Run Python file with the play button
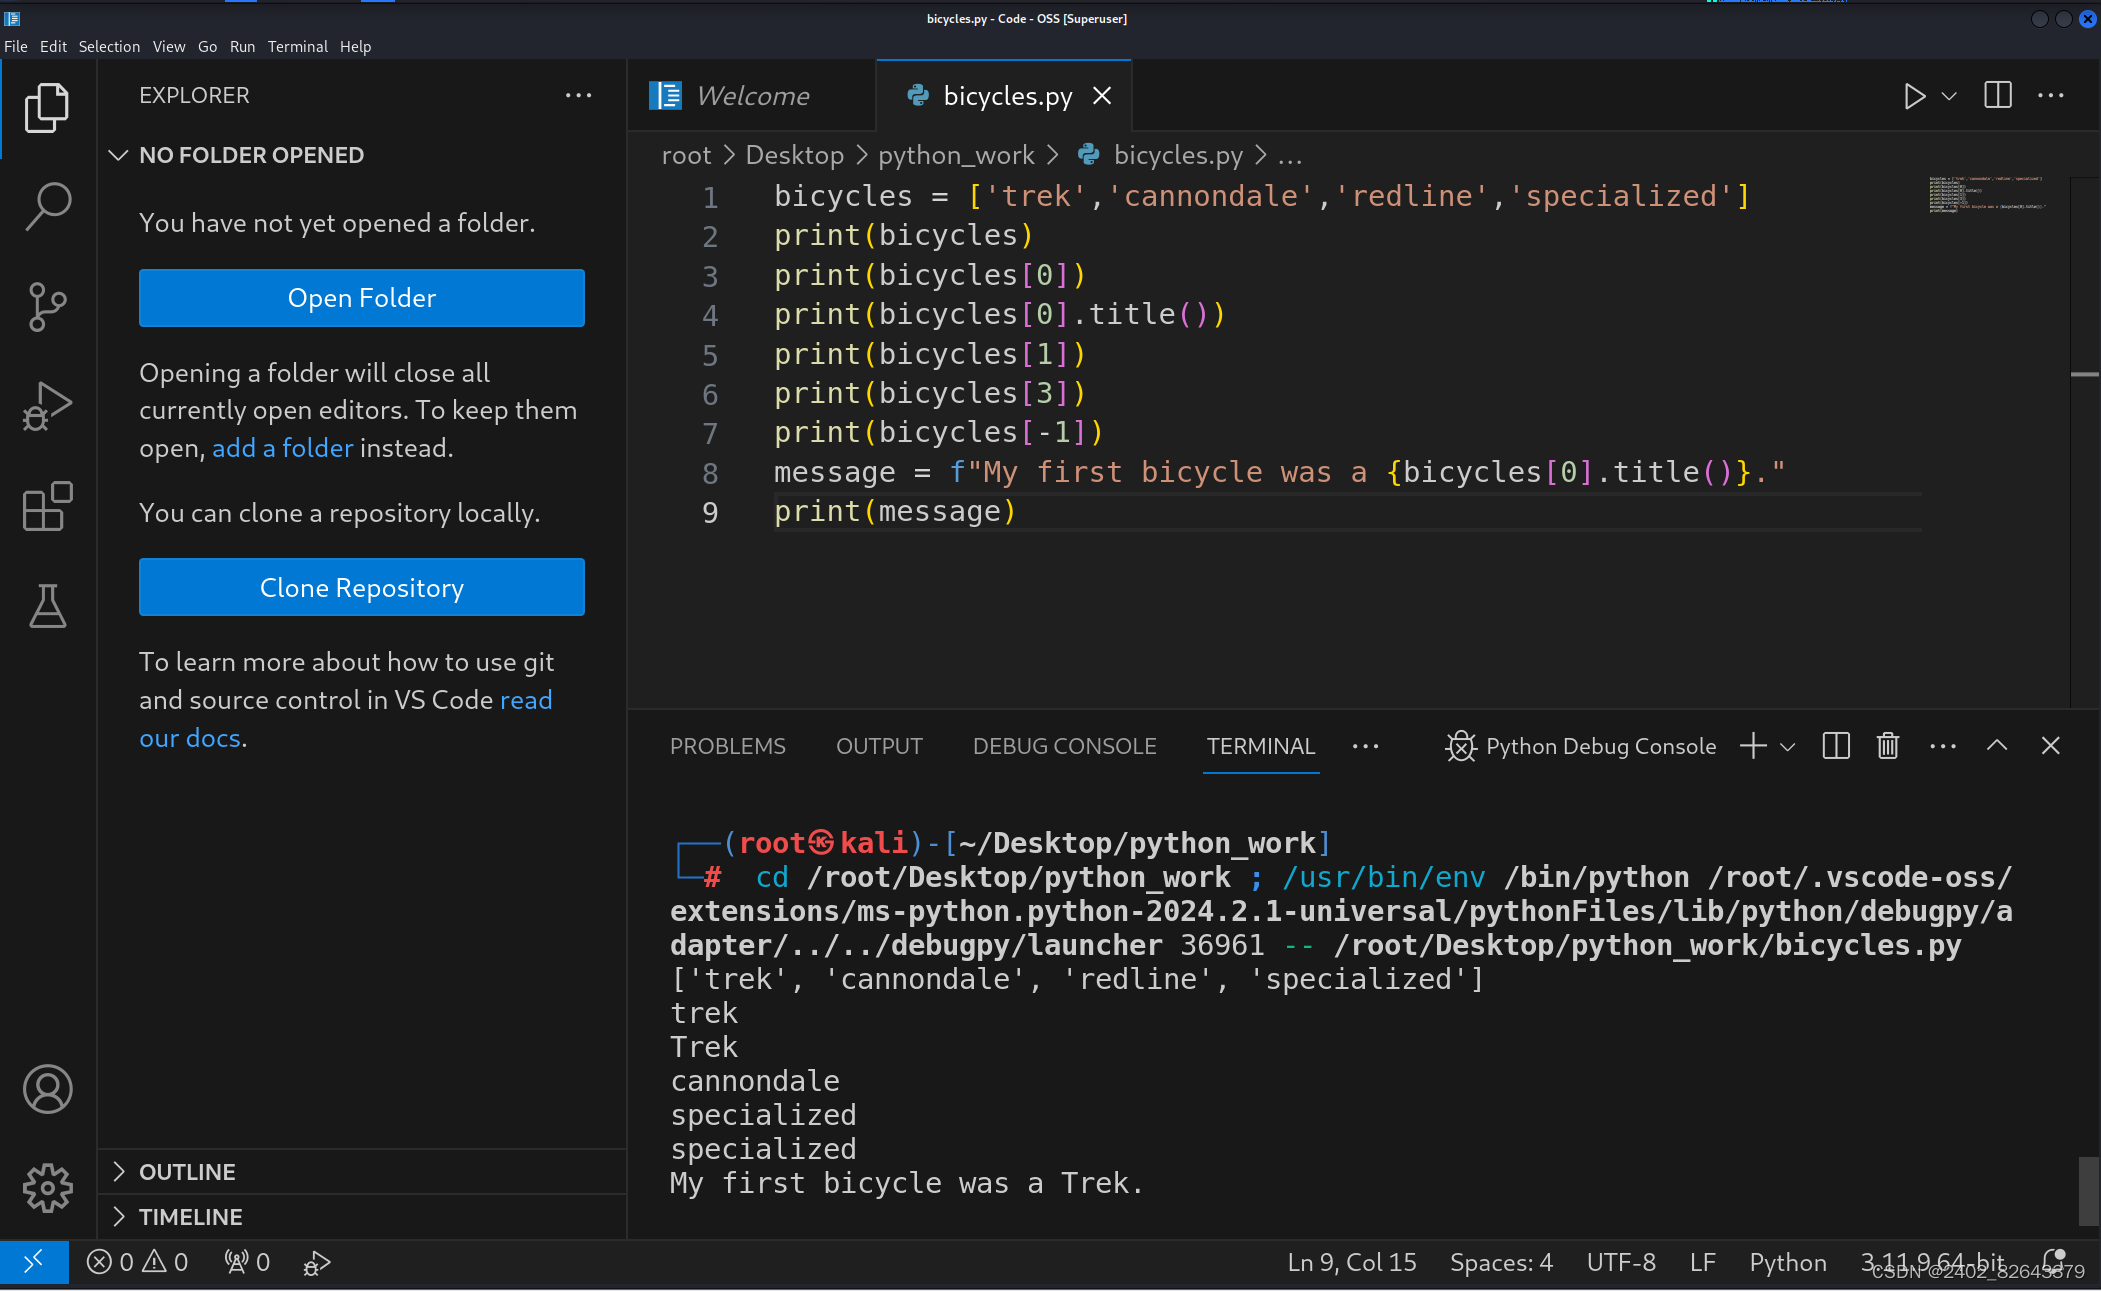Image resolution: width=2101 pixels, height=1291 pixels. coord(1914,96)
